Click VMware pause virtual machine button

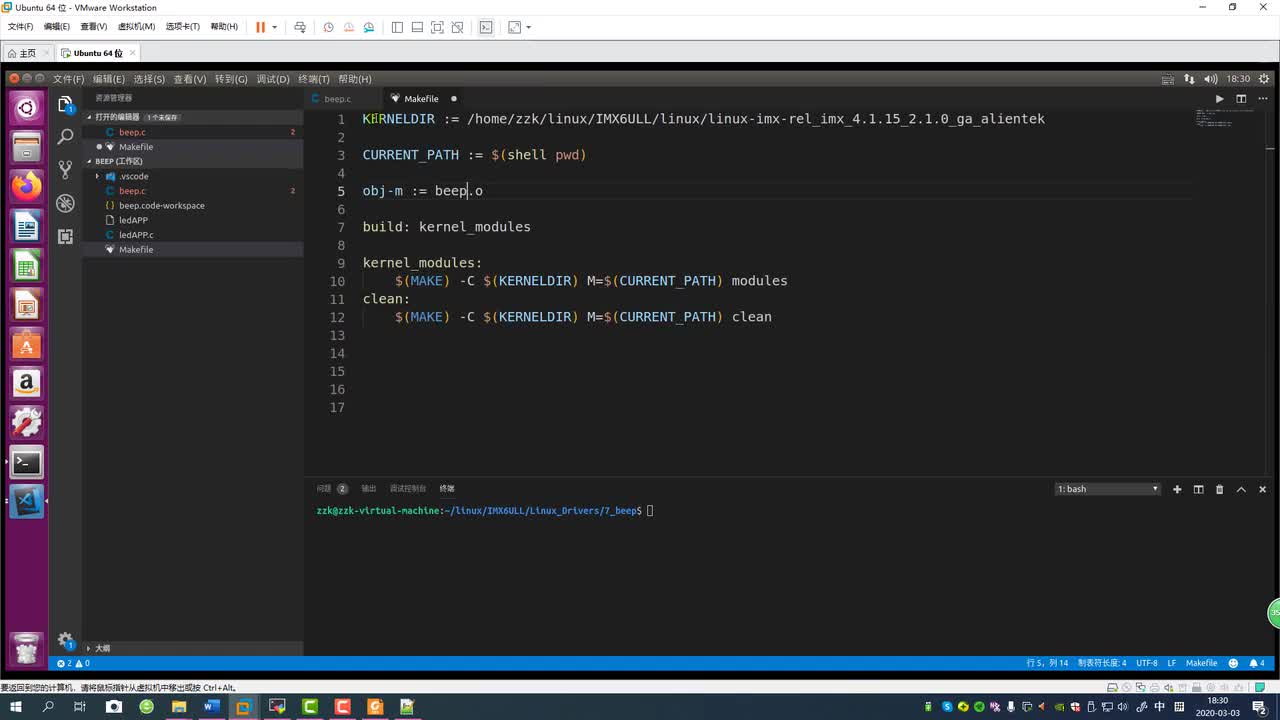260,27
